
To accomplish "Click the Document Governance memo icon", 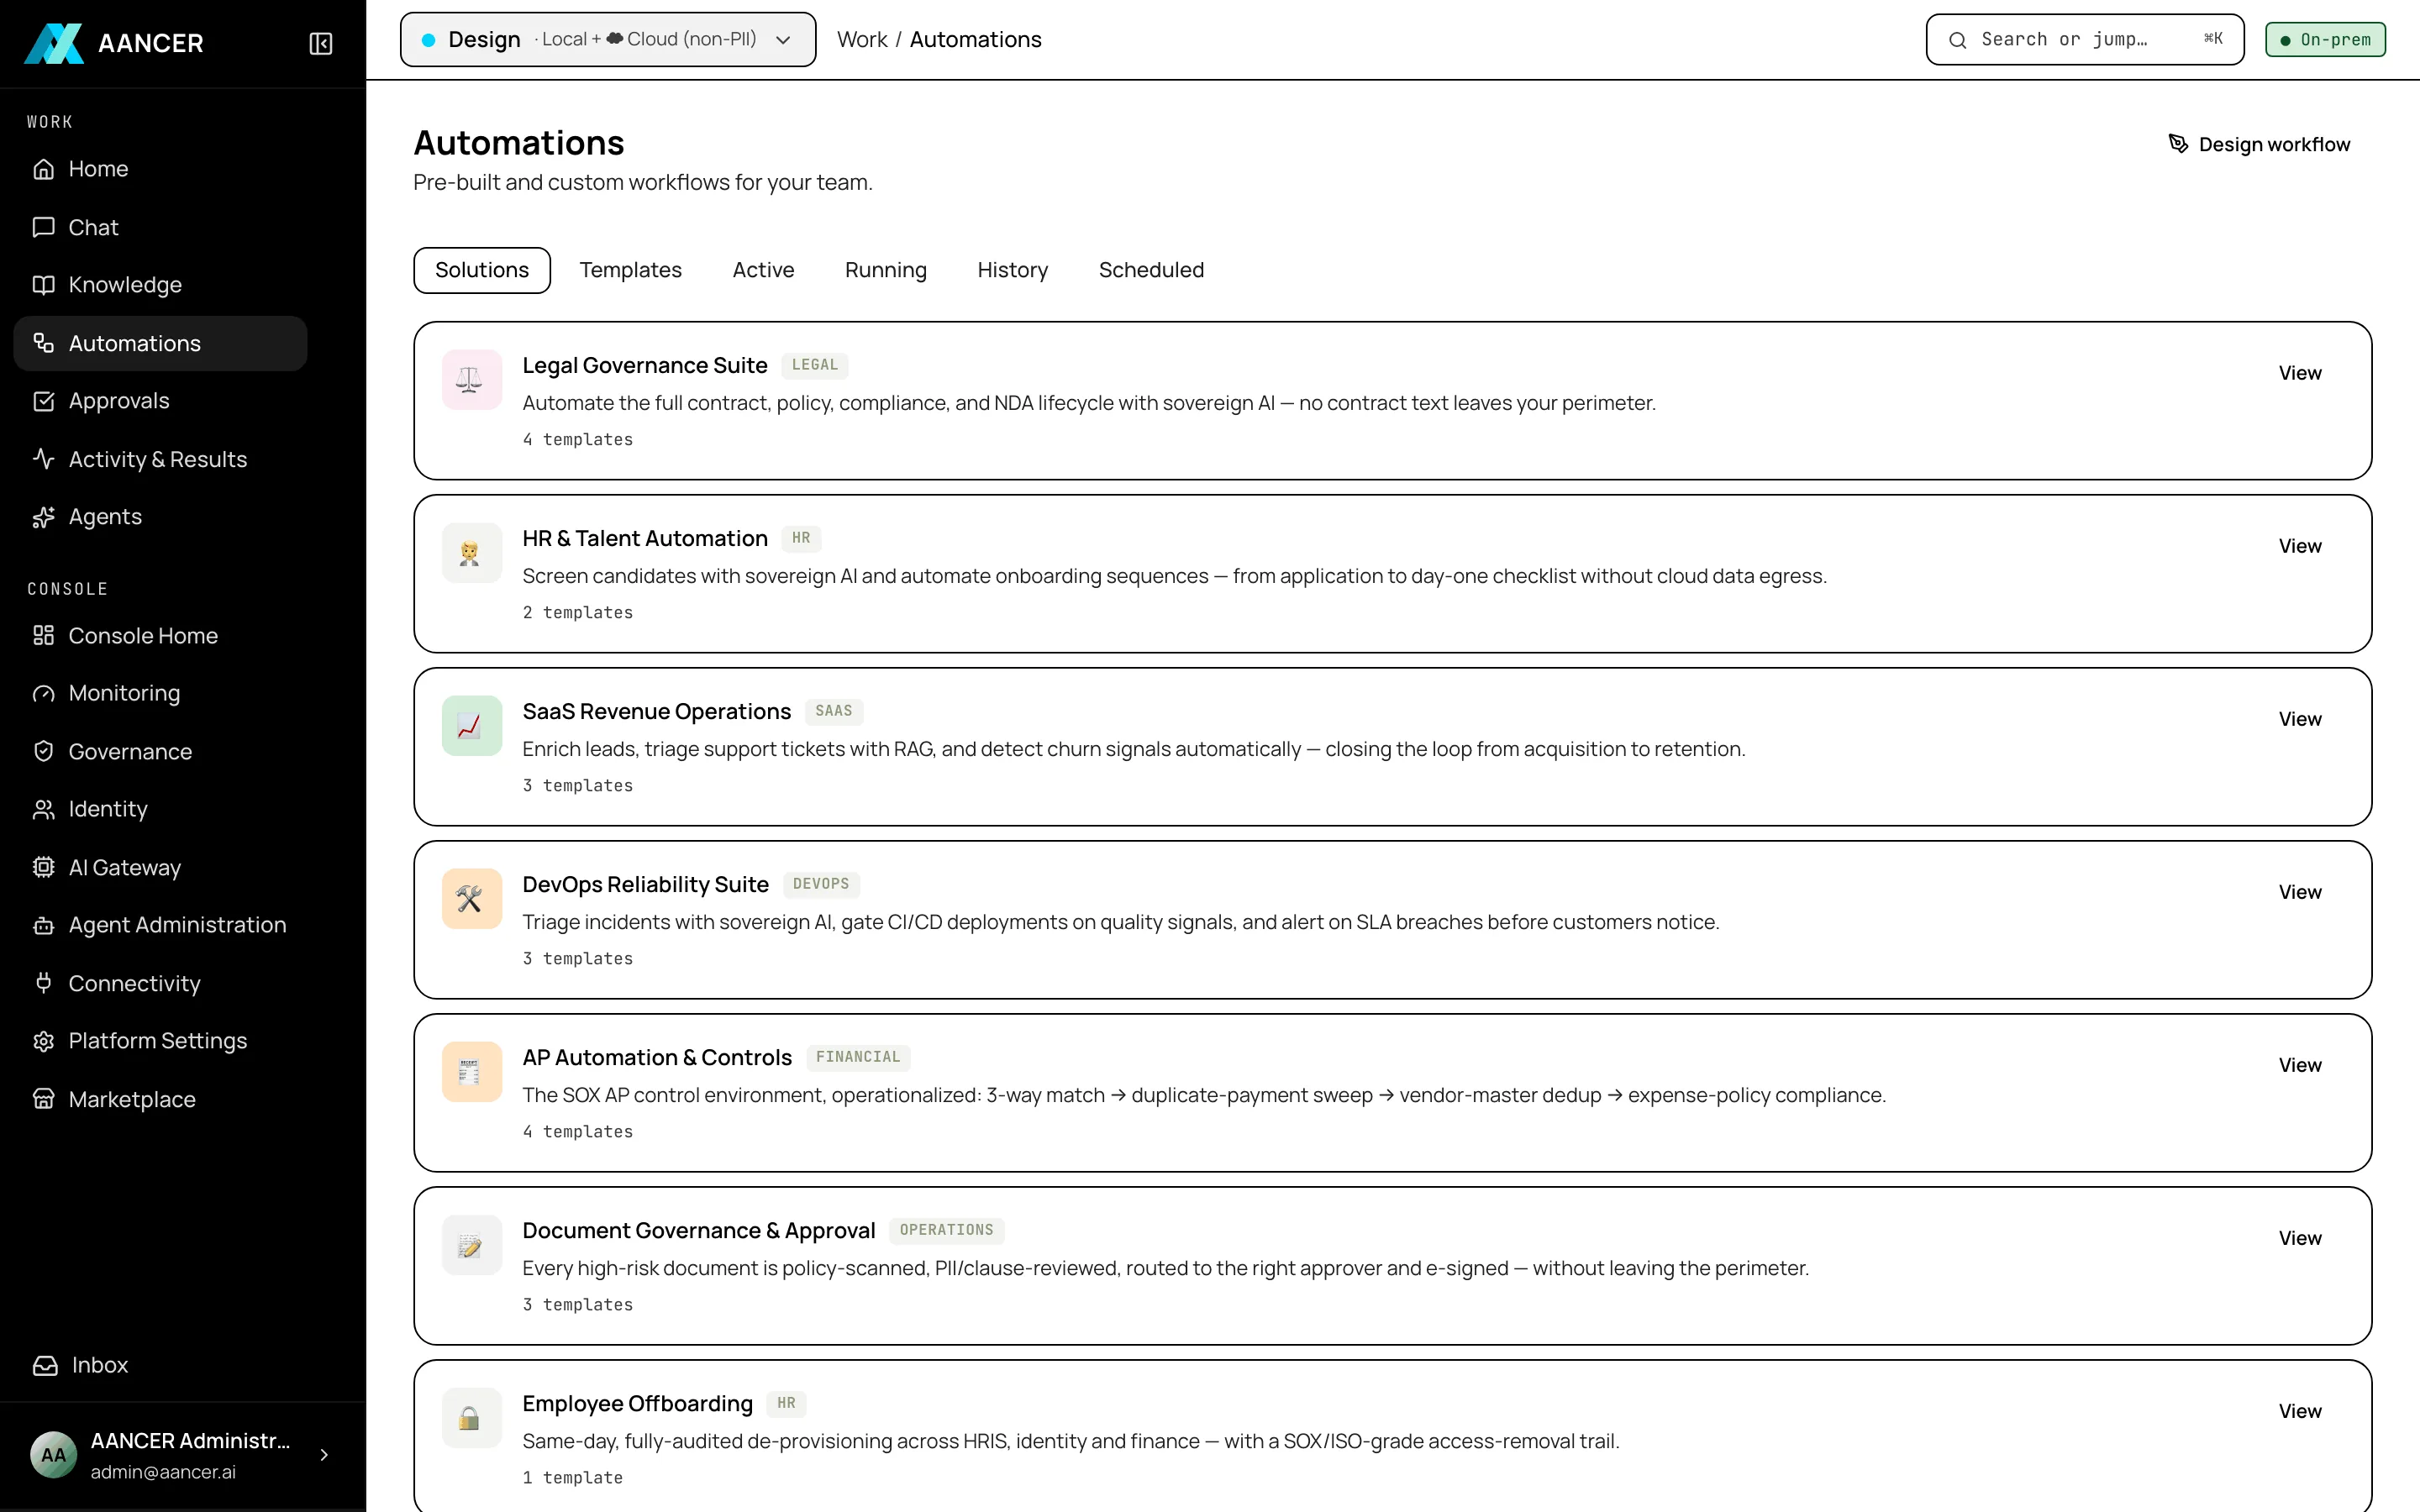I will pos(472,1245).
